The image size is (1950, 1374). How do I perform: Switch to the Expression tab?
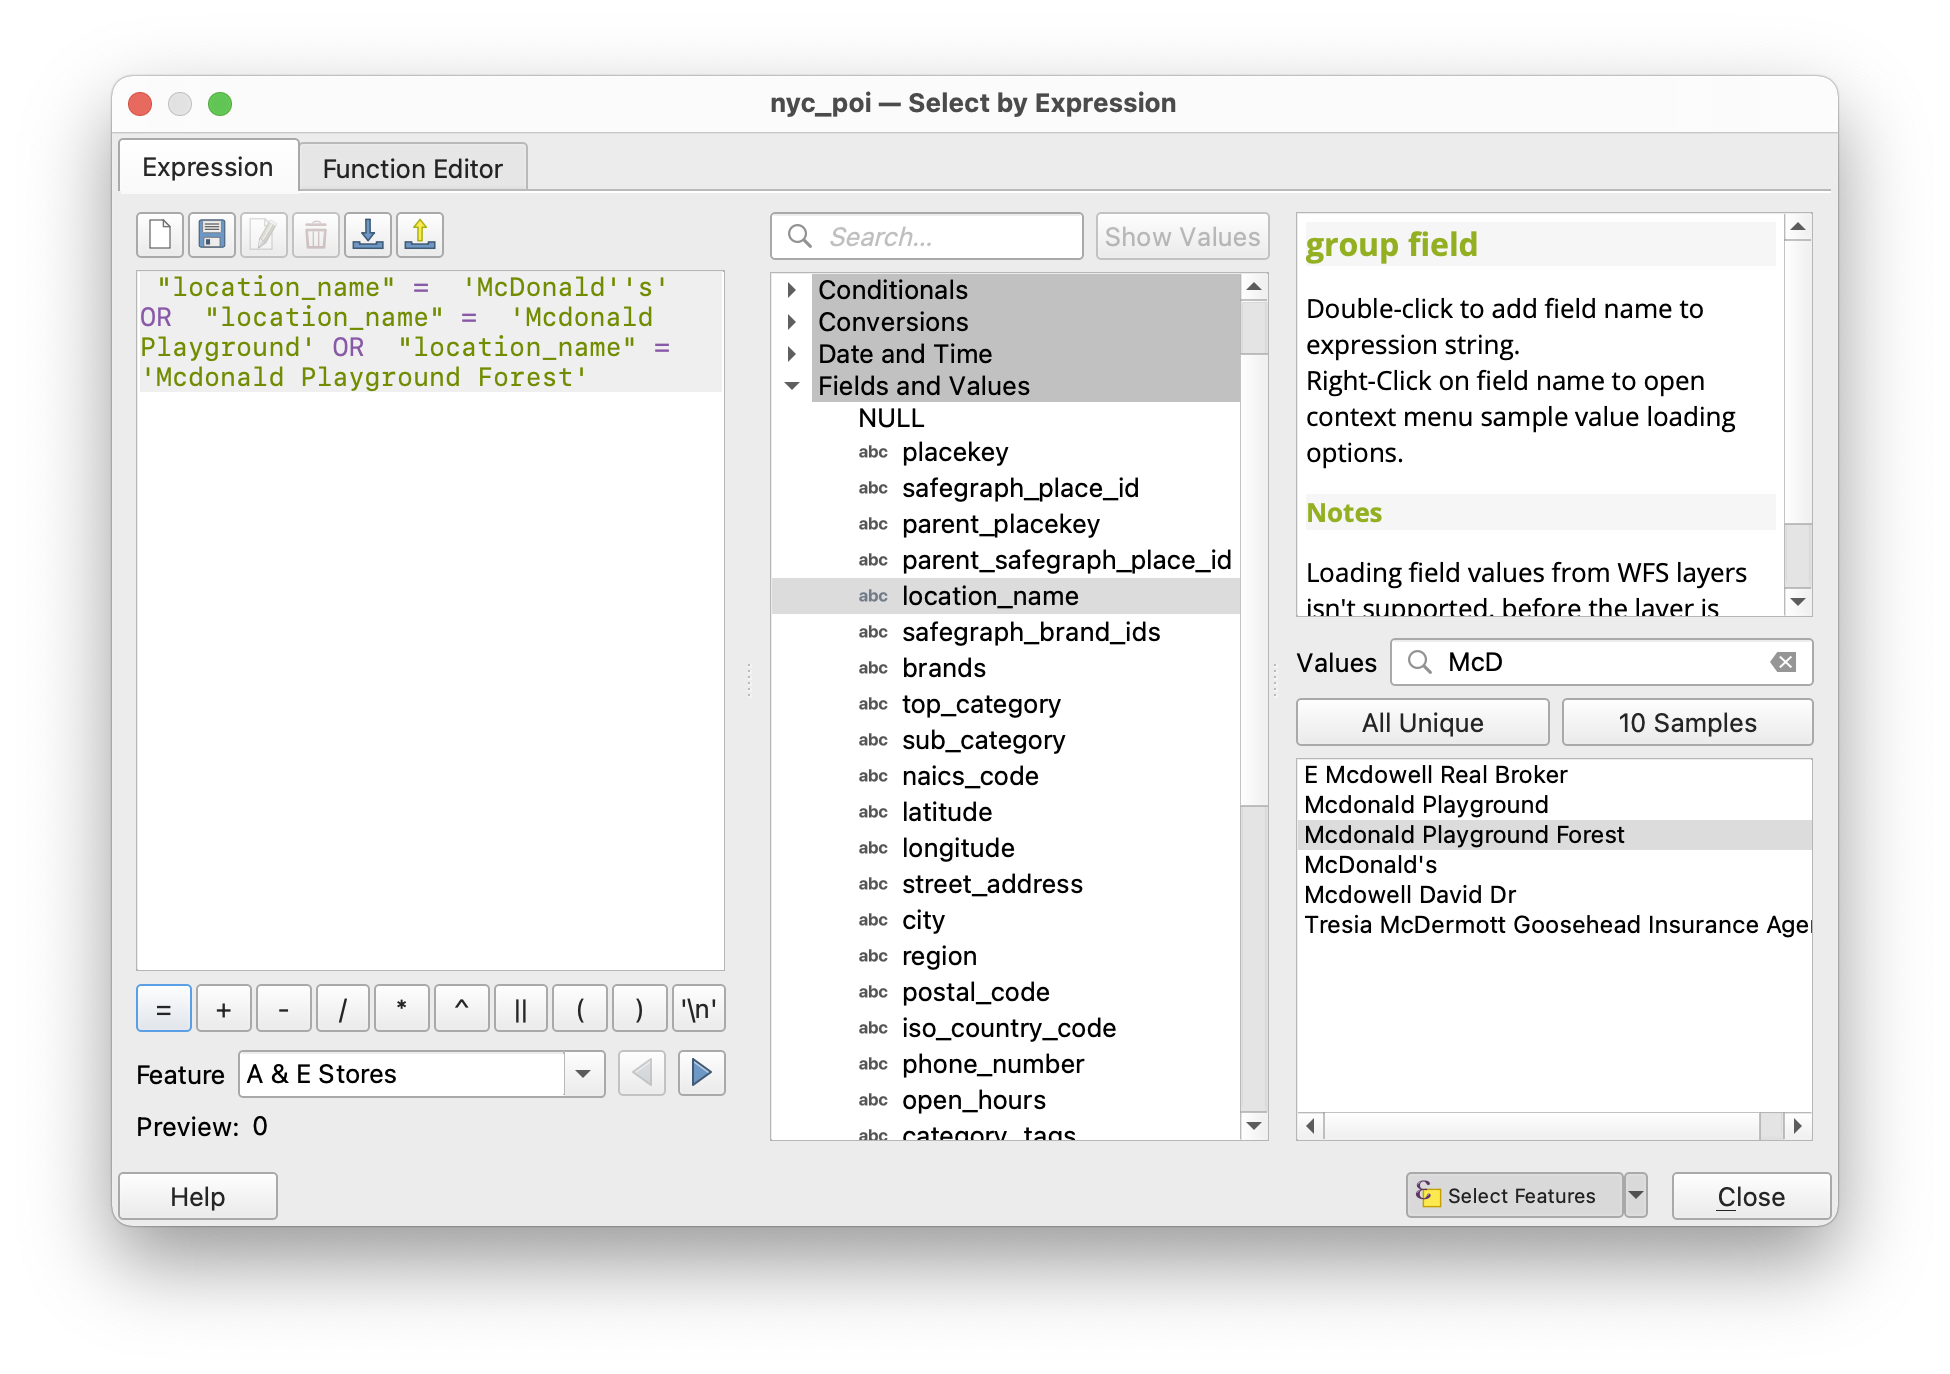[208, 167]
